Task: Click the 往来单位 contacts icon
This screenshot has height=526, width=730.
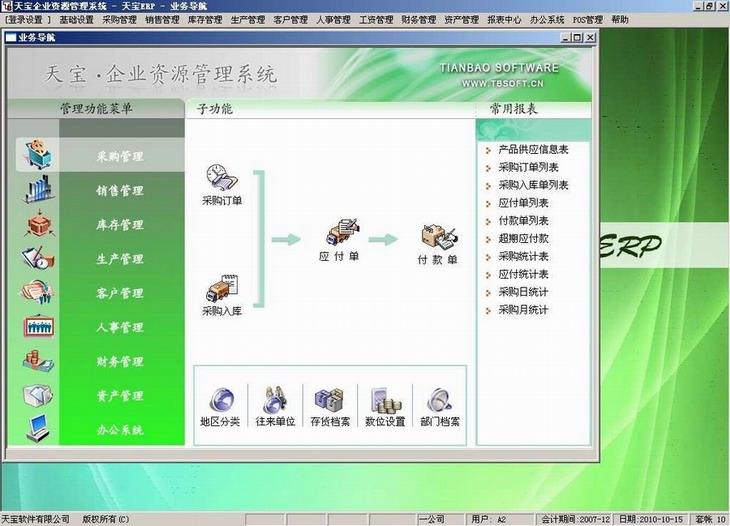Action: tap(275, 400)
